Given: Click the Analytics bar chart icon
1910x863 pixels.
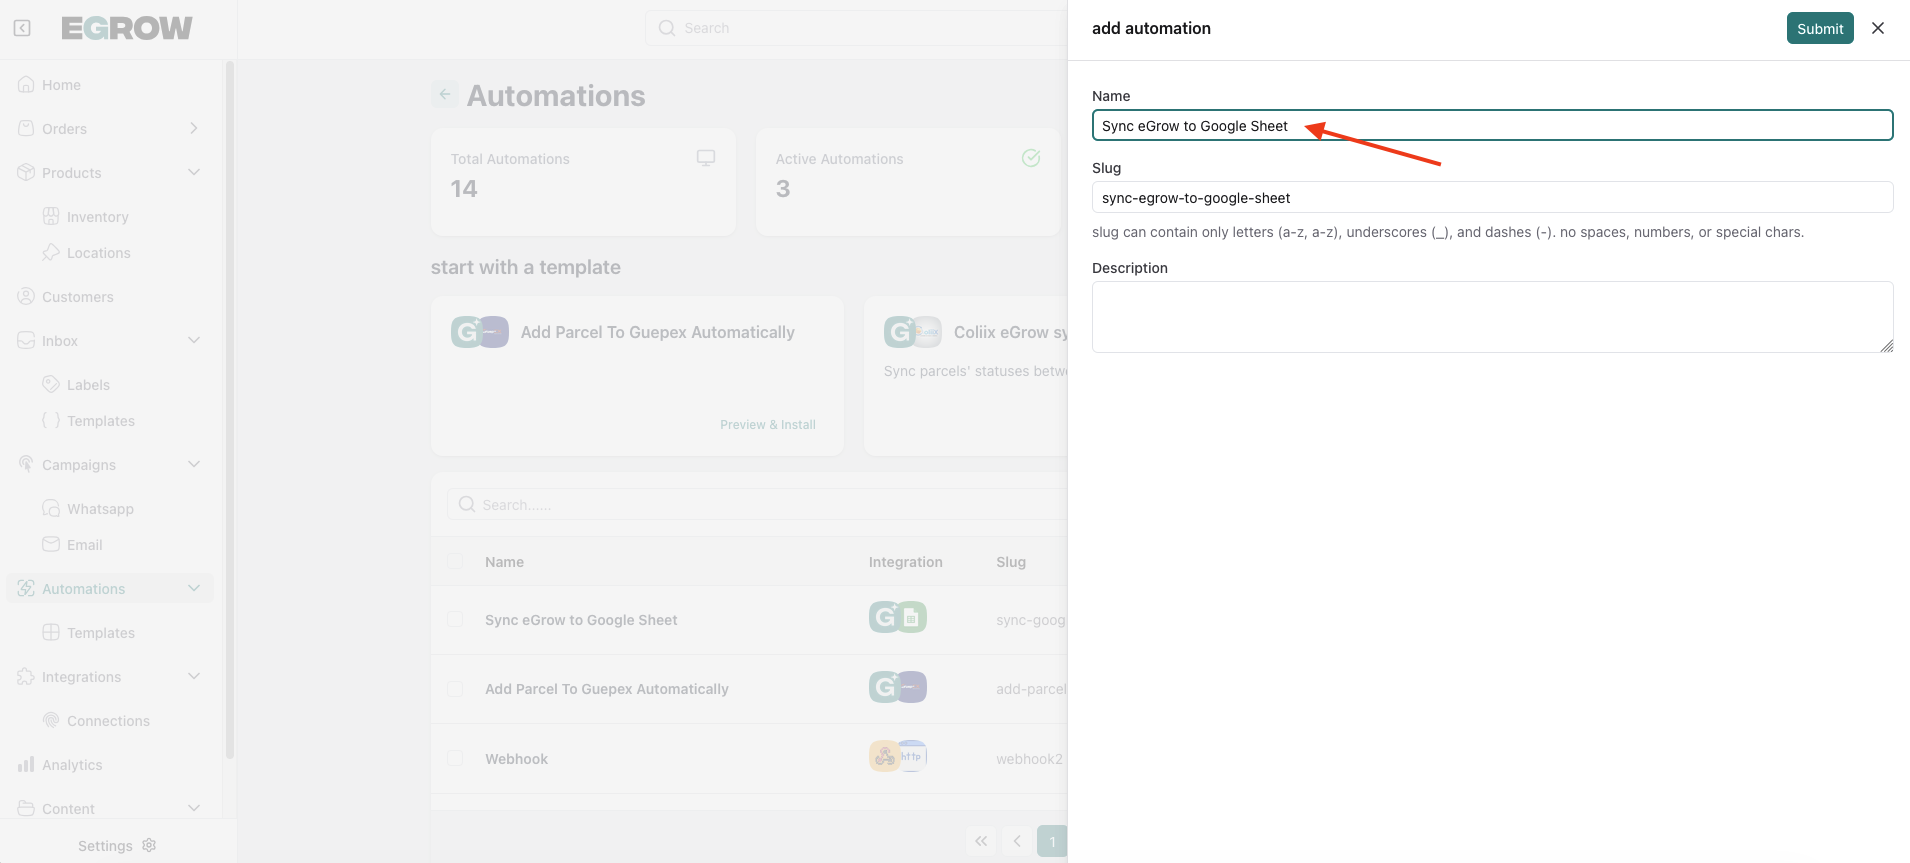Looking at the screenshot, I should [x=26, y=765].
